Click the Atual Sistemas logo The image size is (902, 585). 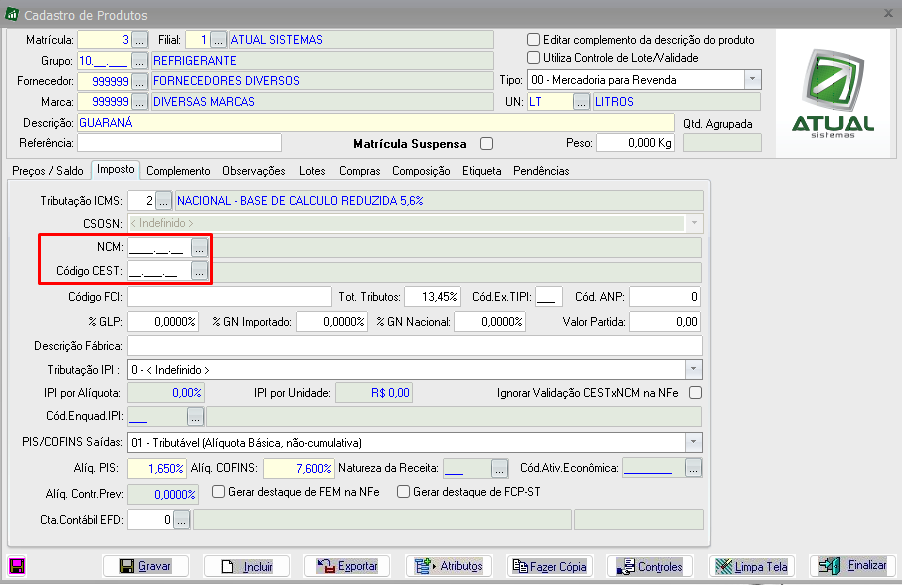click(x=833, y=93)
